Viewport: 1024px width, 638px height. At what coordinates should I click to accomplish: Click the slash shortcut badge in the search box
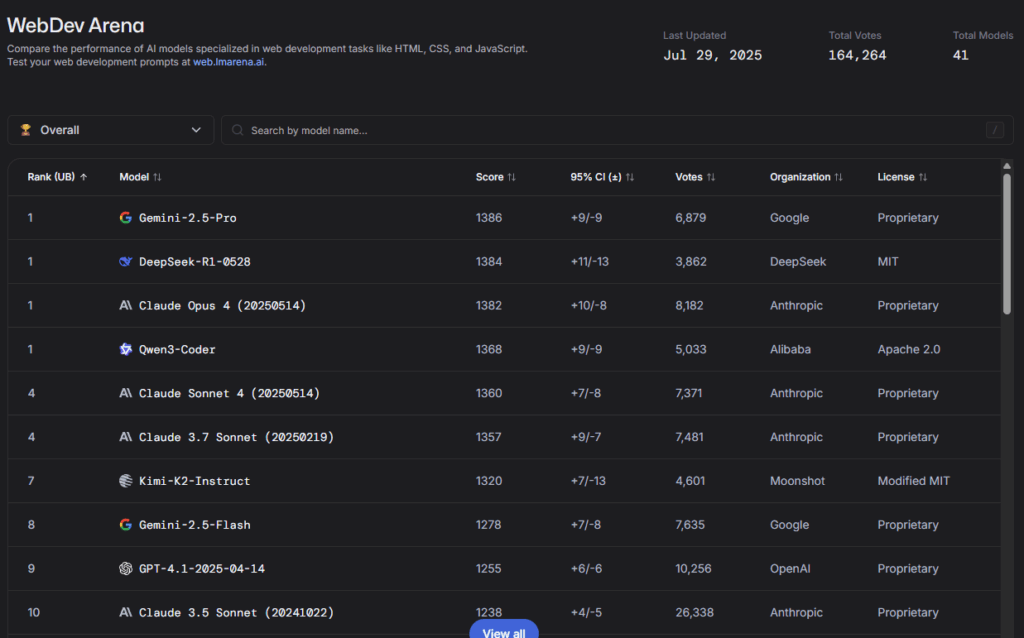click(995, 130)
